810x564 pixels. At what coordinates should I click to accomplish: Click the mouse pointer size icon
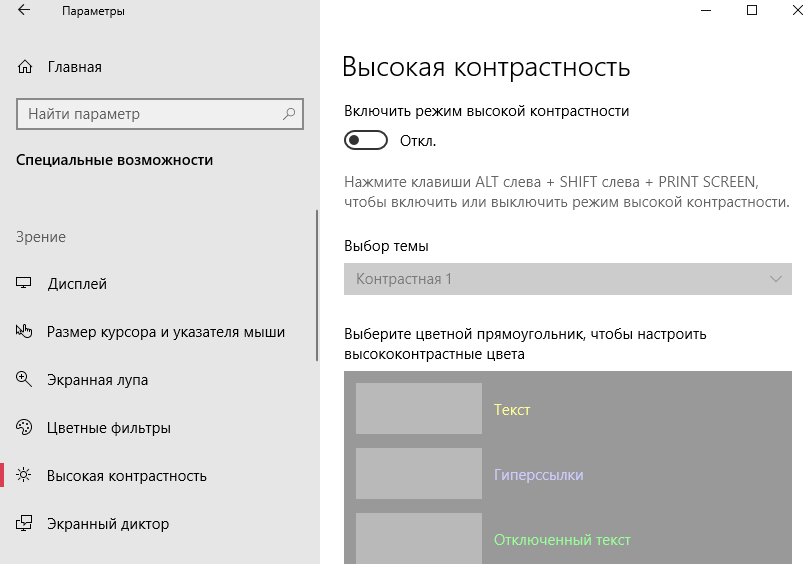pos(25,332)
